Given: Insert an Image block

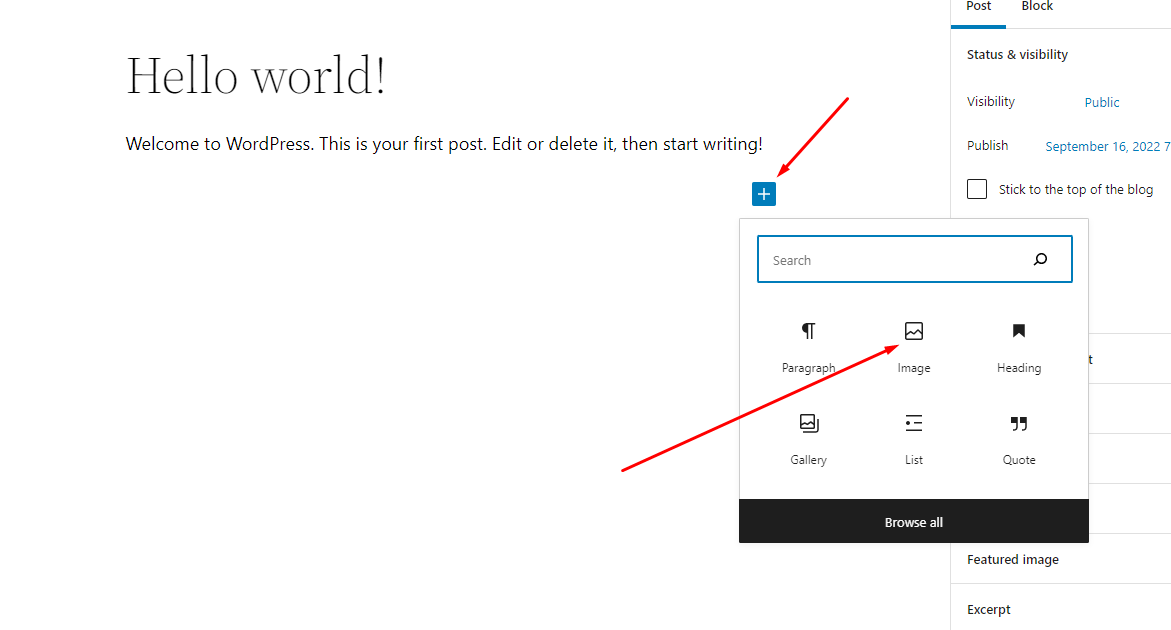Looking at the screenshot, I should point(913,340).
